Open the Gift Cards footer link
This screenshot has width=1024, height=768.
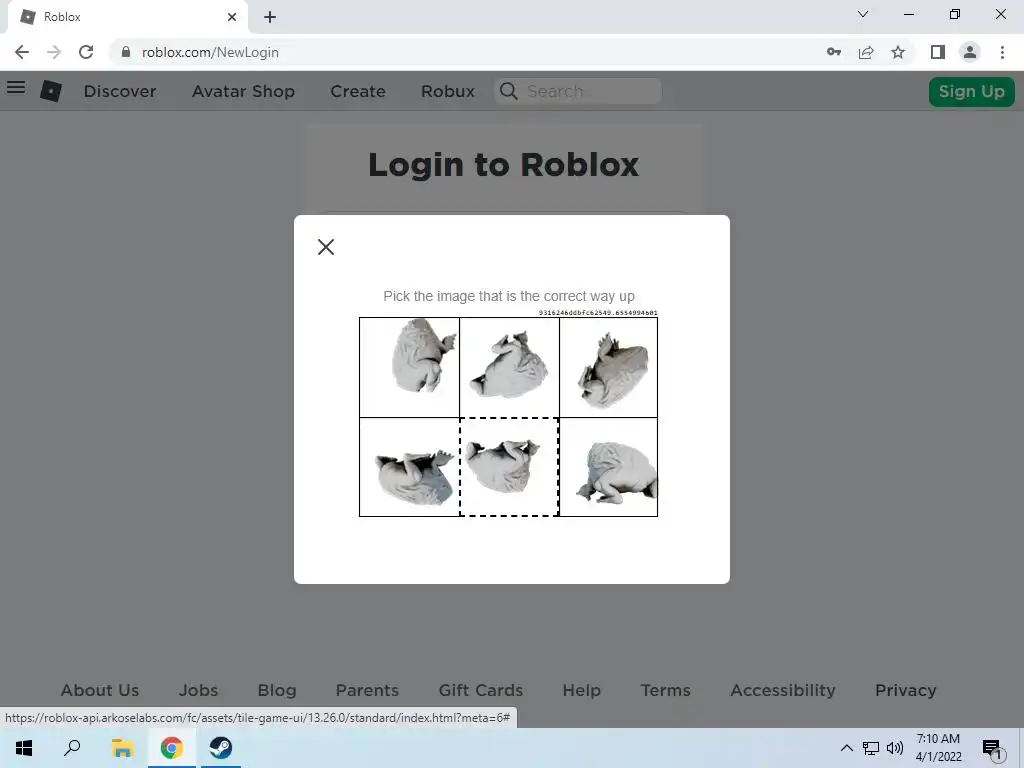481,690
